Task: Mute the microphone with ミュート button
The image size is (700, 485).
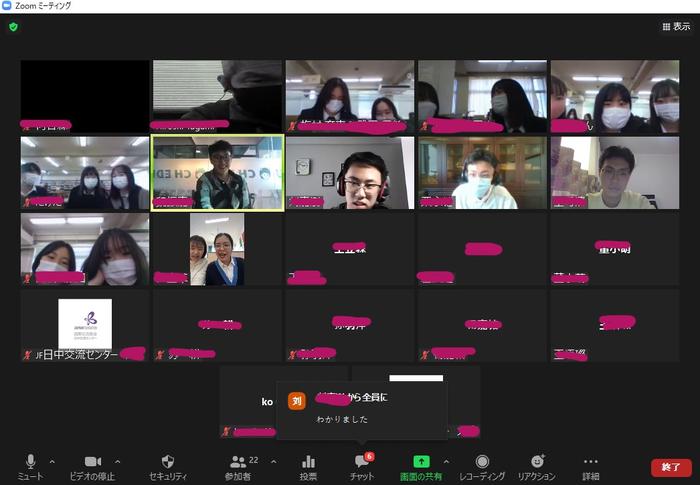Action: click(x=30, y=467)
